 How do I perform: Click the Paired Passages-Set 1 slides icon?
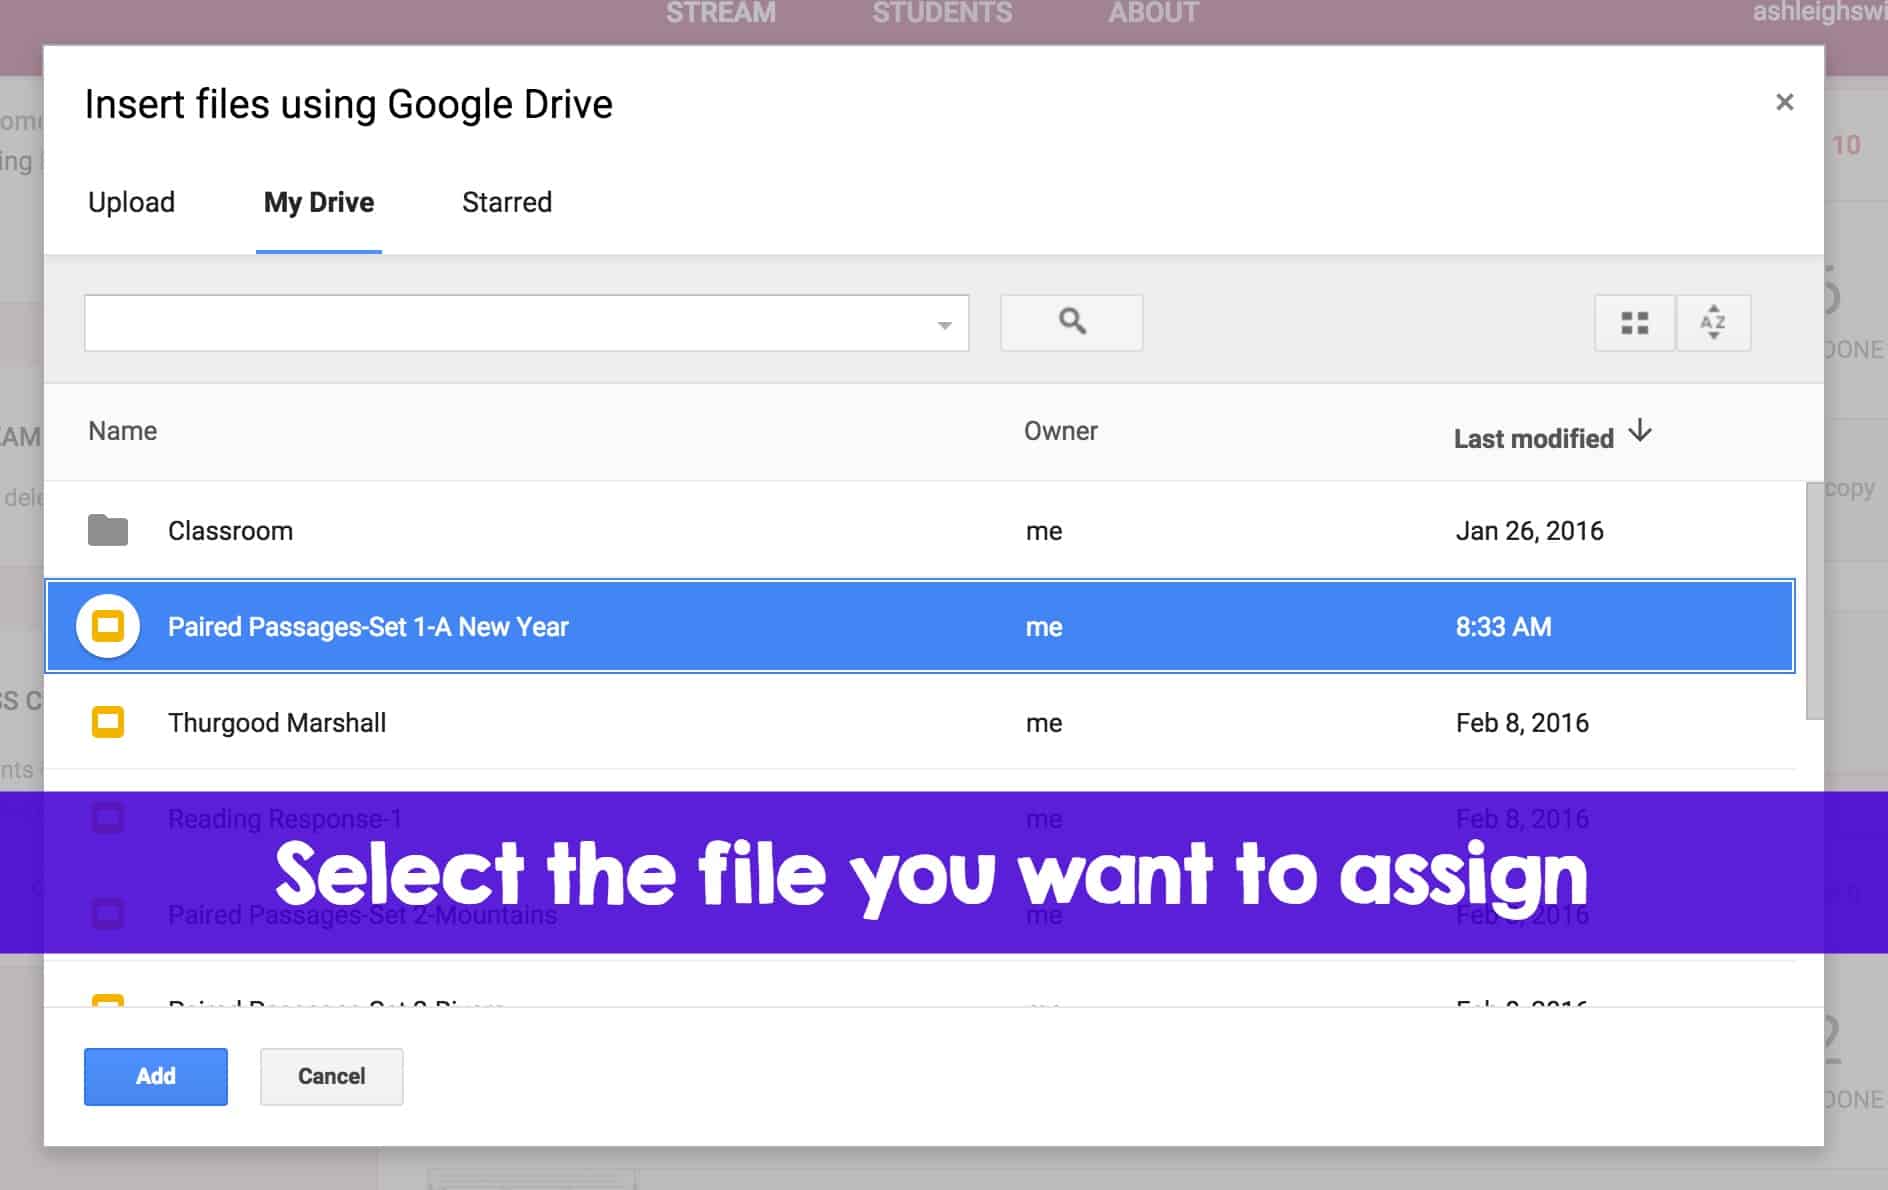click(x=108, y=626)
